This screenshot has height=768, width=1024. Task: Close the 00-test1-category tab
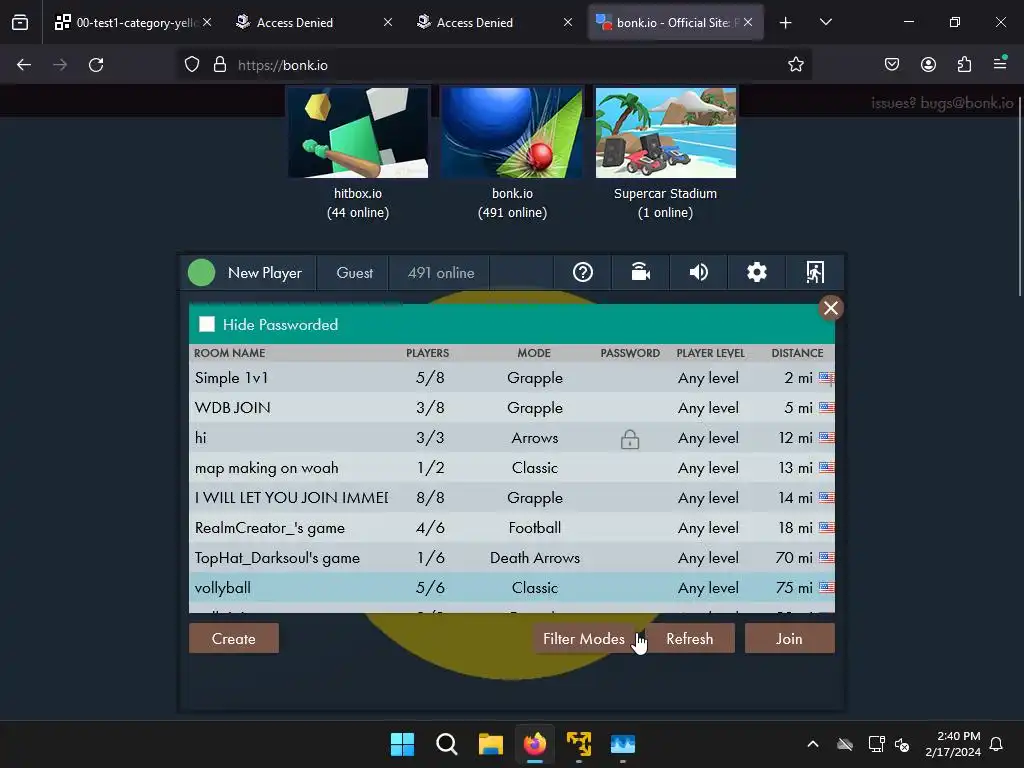207,22
